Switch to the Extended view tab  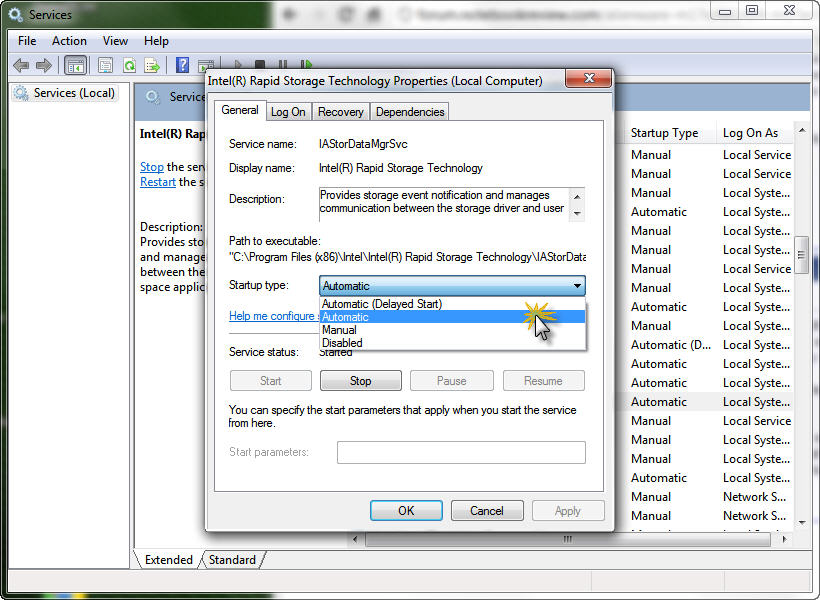pos(168,560)
